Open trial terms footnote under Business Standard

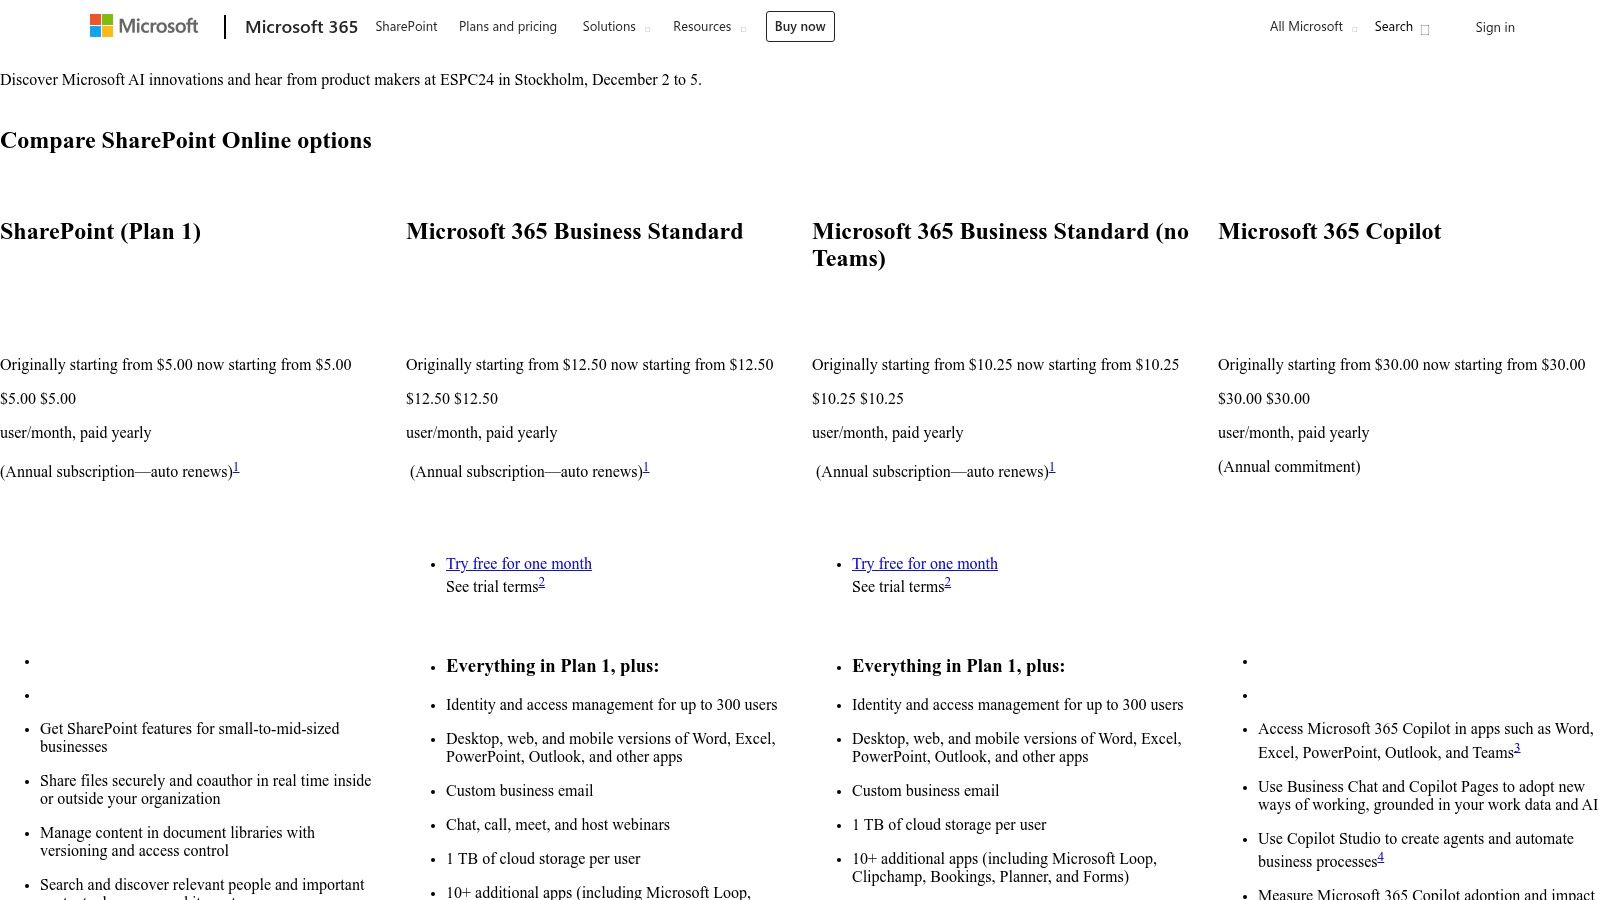point(542,581)
